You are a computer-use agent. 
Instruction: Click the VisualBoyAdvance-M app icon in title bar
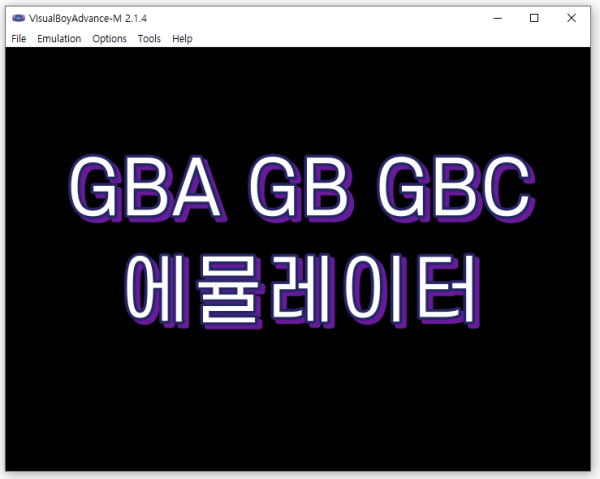(18, 18)
